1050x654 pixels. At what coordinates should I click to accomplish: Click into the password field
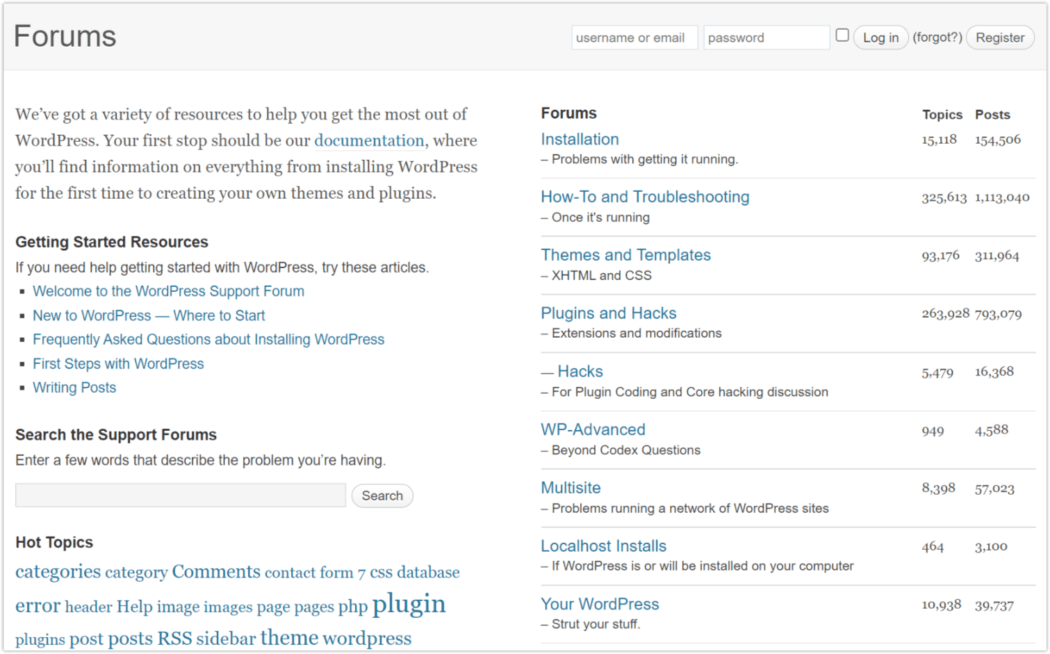tap(766, 38)
